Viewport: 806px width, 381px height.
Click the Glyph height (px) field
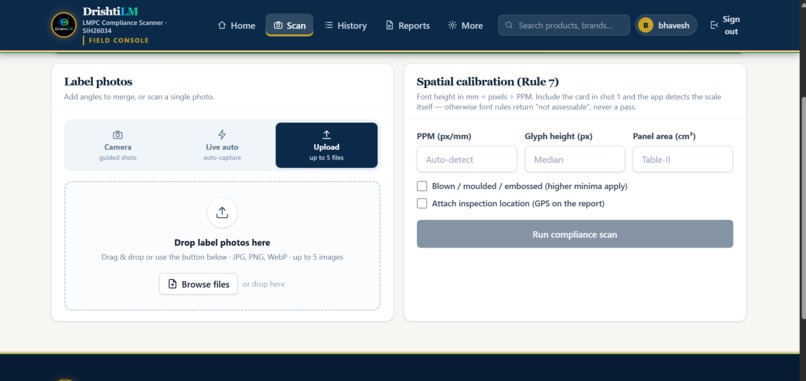point(575,159)
